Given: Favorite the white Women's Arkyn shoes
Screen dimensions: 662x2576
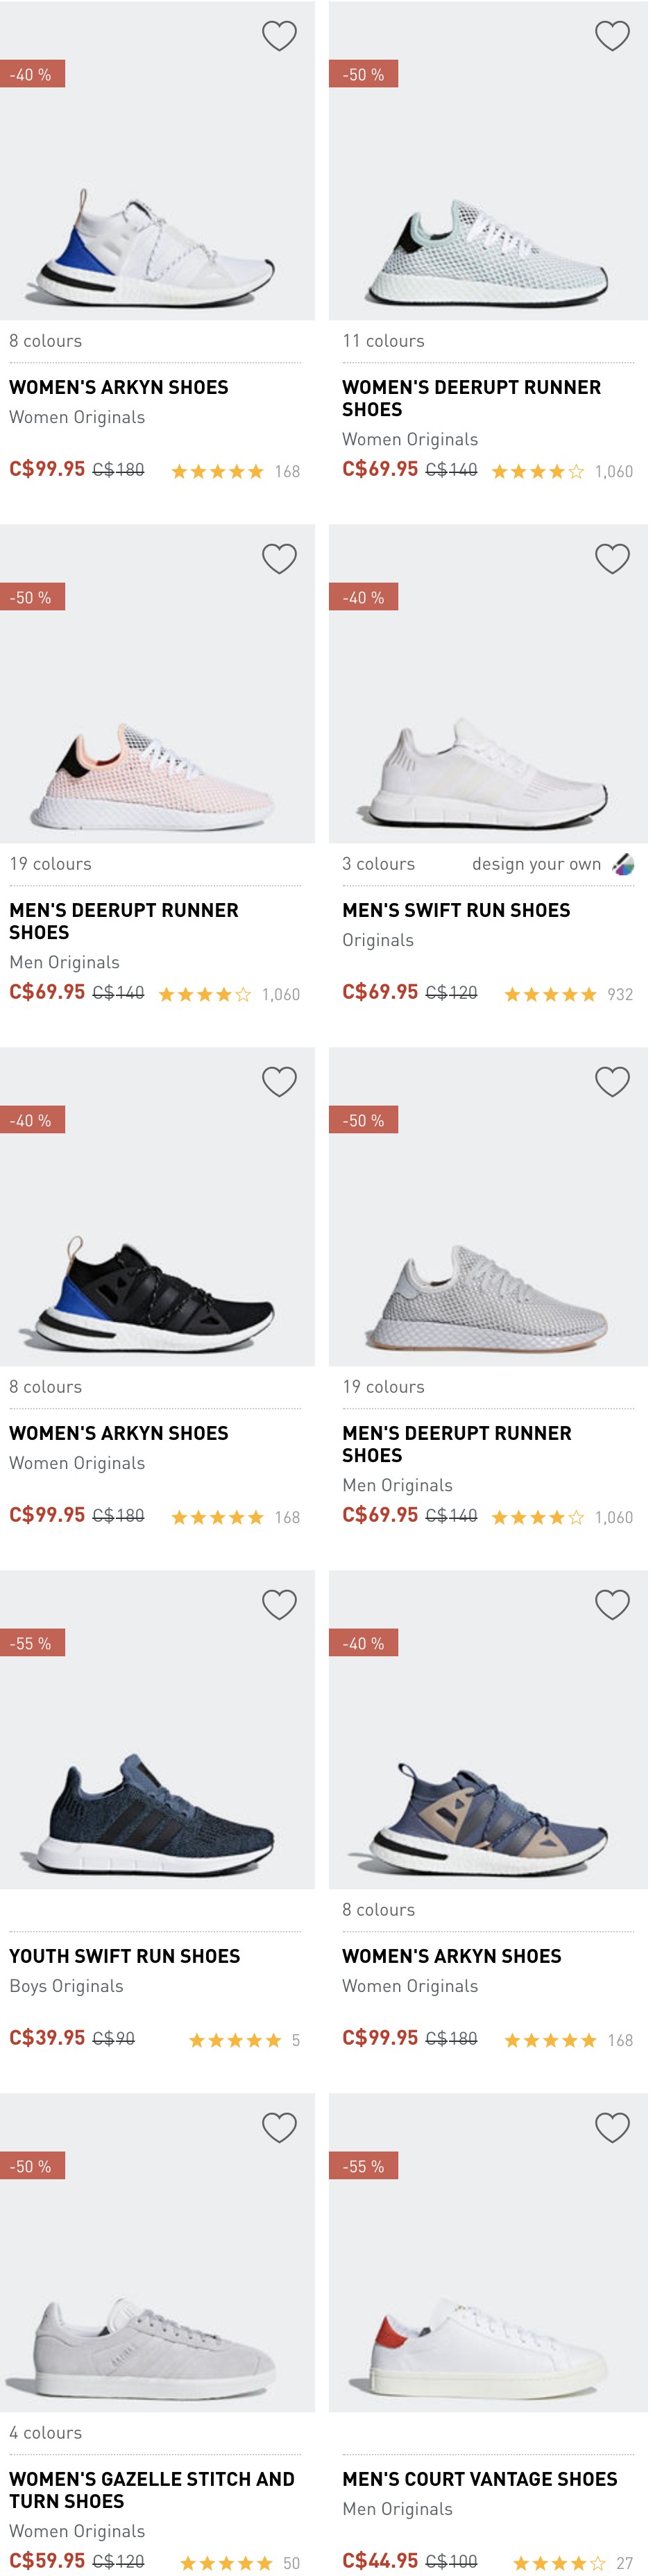Looking at the screenshot, I should (279, 36).
